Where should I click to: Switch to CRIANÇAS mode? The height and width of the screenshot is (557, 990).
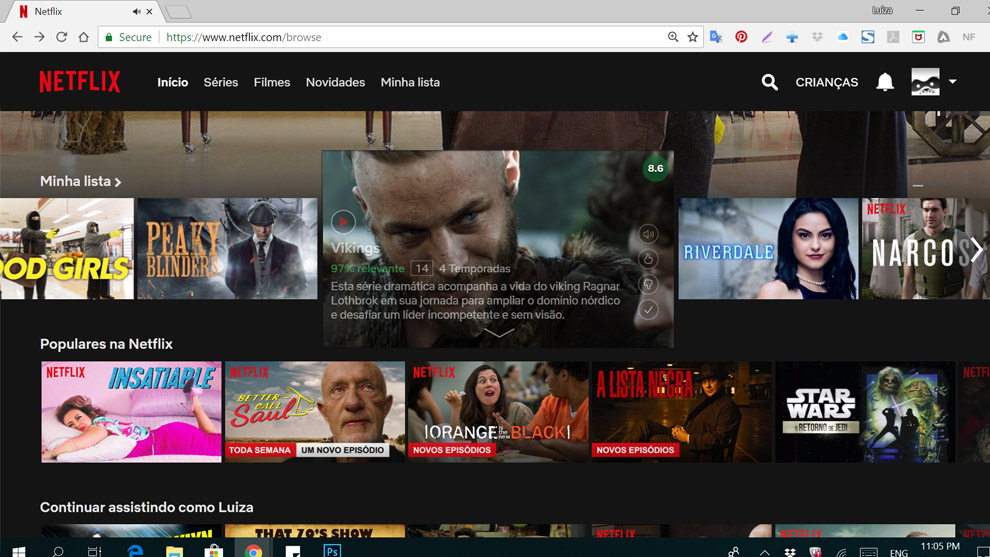[x=826, y=82]
